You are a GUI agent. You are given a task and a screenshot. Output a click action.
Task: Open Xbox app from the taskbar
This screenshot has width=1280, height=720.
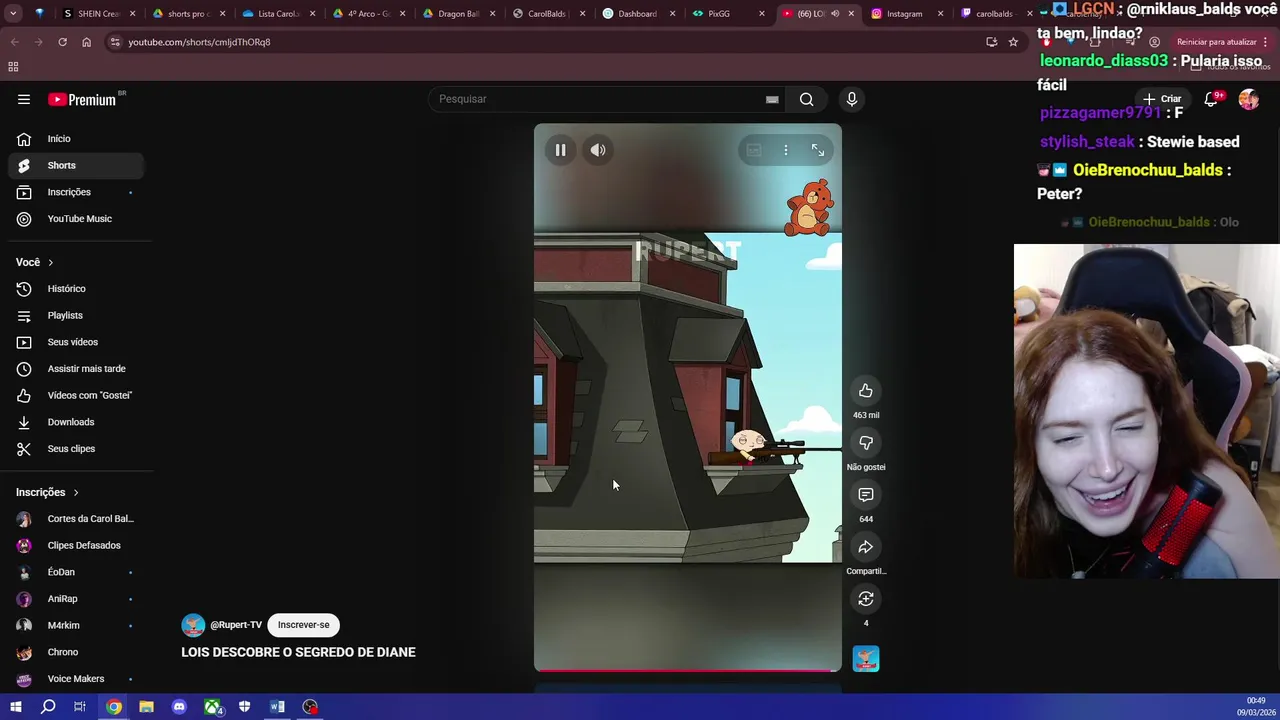[x=212, y=707]
